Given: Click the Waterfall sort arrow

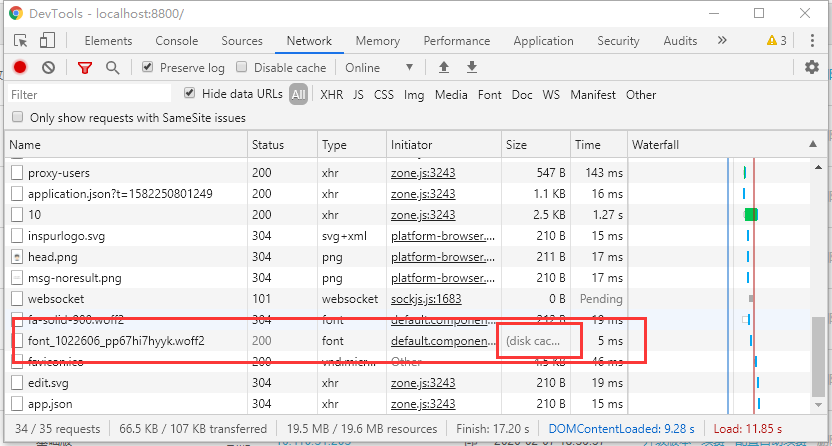Looking at the screenshot, I should (x=813, y=144).
